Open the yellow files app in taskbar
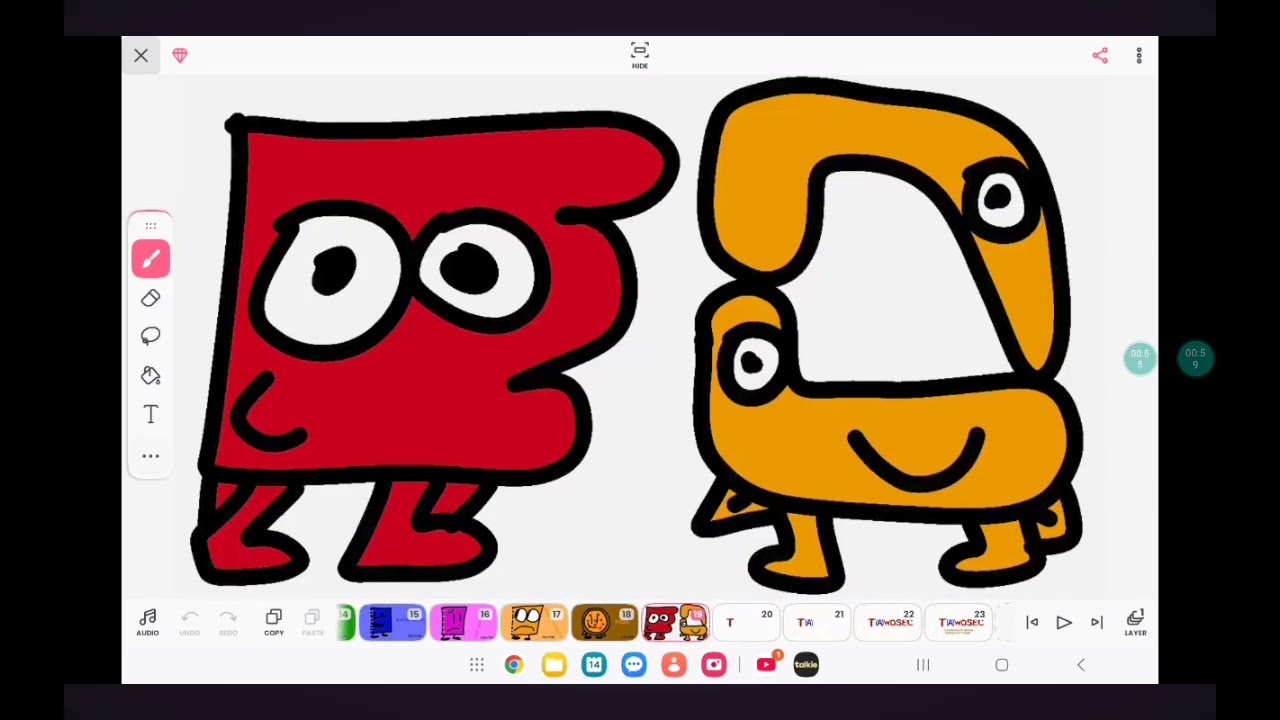Screen dimensions: 1280x720 point(554,665)
